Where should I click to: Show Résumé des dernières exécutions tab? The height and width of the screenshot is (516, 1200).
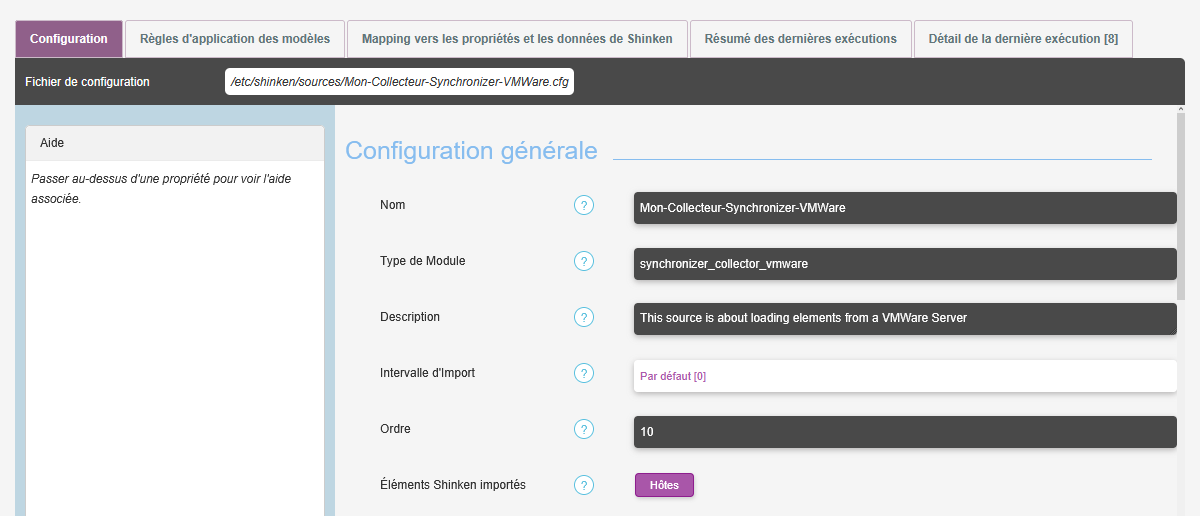[x=800, y=39]
